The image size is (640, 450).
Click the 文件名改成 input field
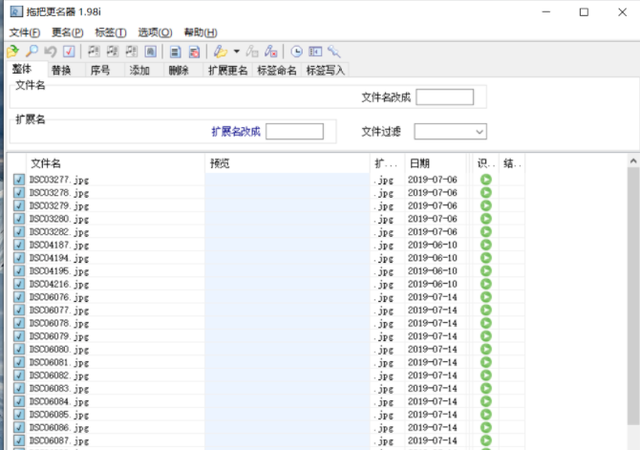click(445, 97)
